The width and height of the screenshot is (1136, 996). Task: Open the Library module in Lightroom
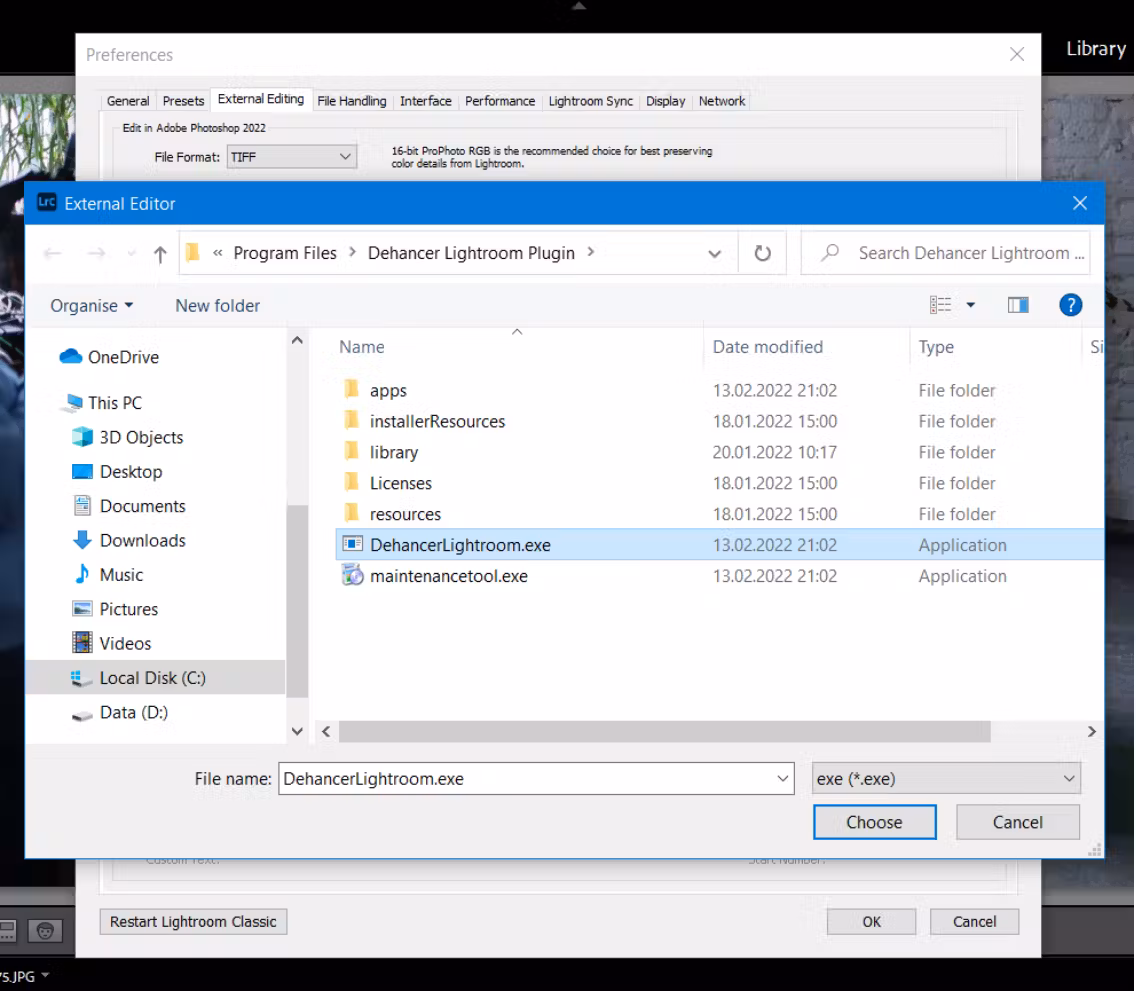coord(1095,49)
